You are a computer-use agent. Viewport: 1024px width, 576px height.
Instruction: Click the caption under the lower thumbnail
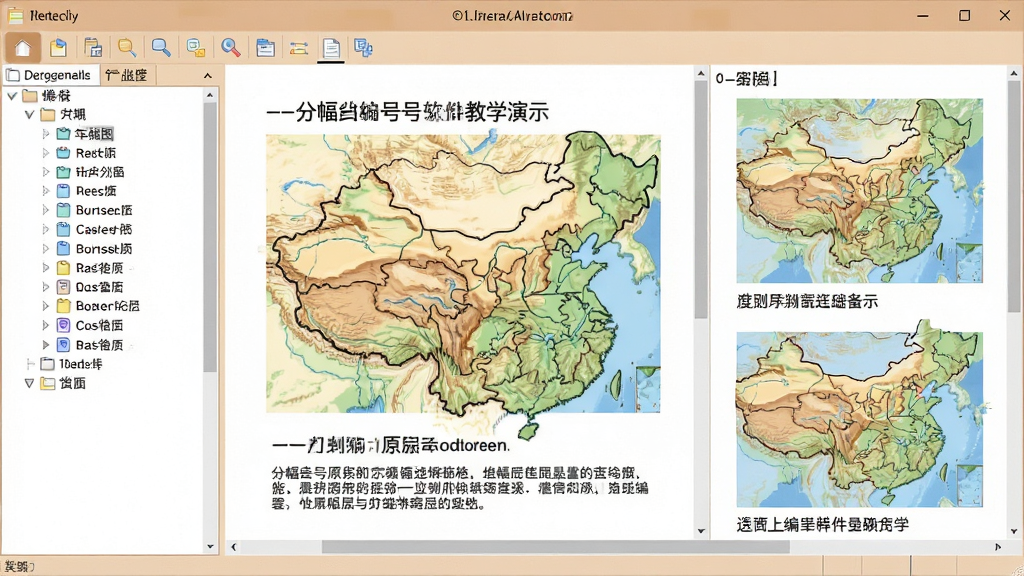coord(823,524)
